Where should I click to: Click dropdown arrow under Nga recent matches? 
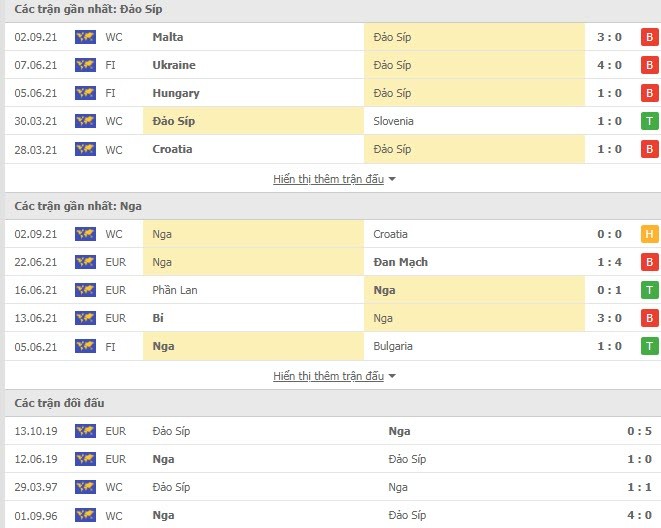pos(392,376)
